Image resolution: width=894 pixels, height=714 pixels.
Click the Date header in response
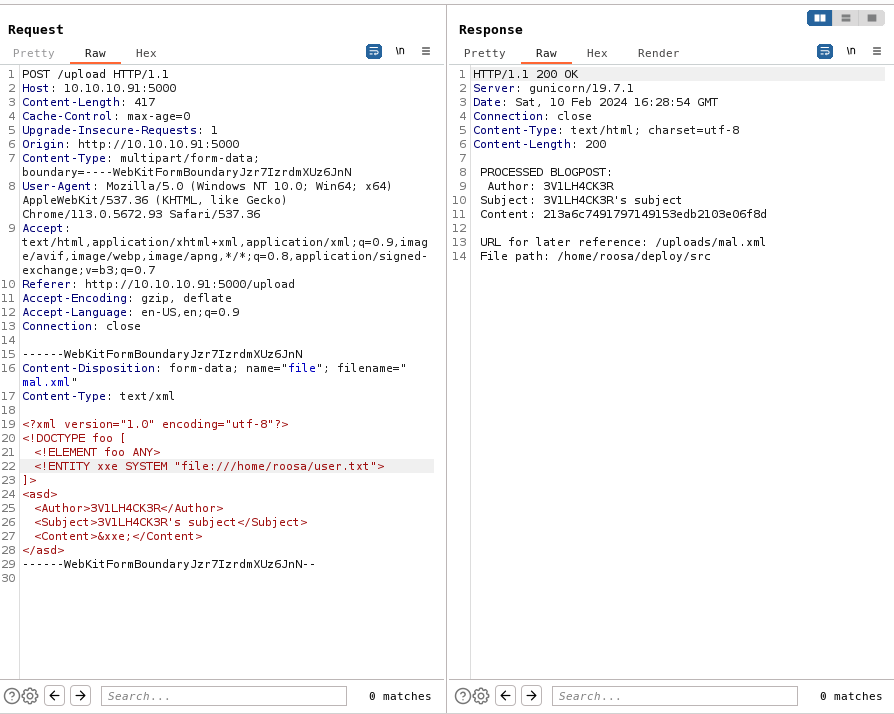[x=595, y=102]
